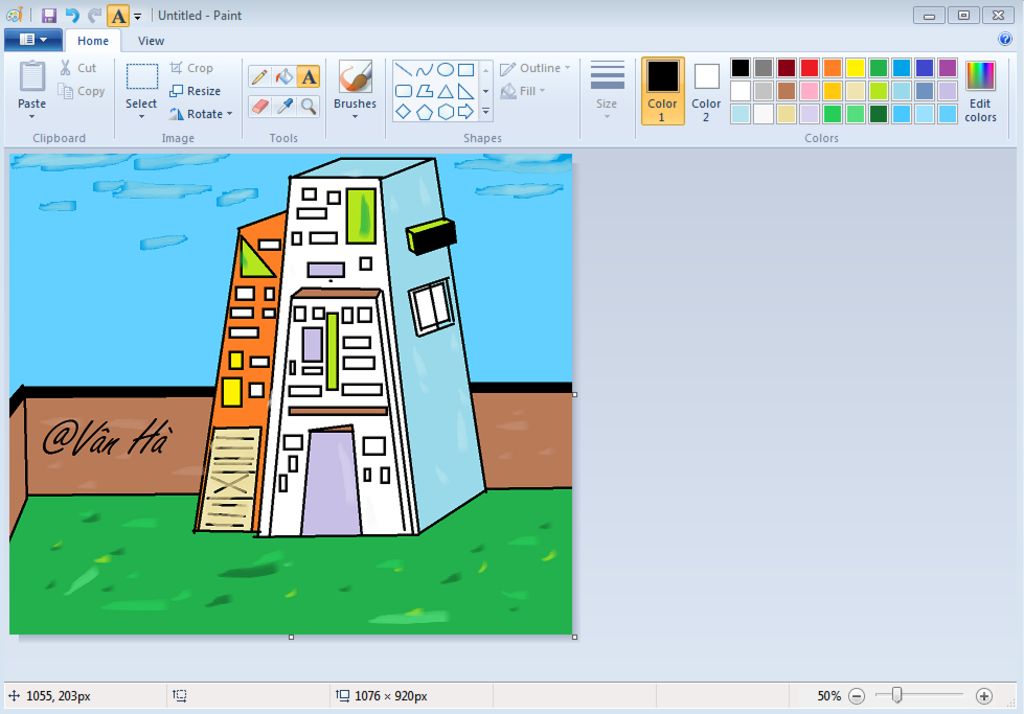Expand the Select dropdown arrow

point(142,117)
